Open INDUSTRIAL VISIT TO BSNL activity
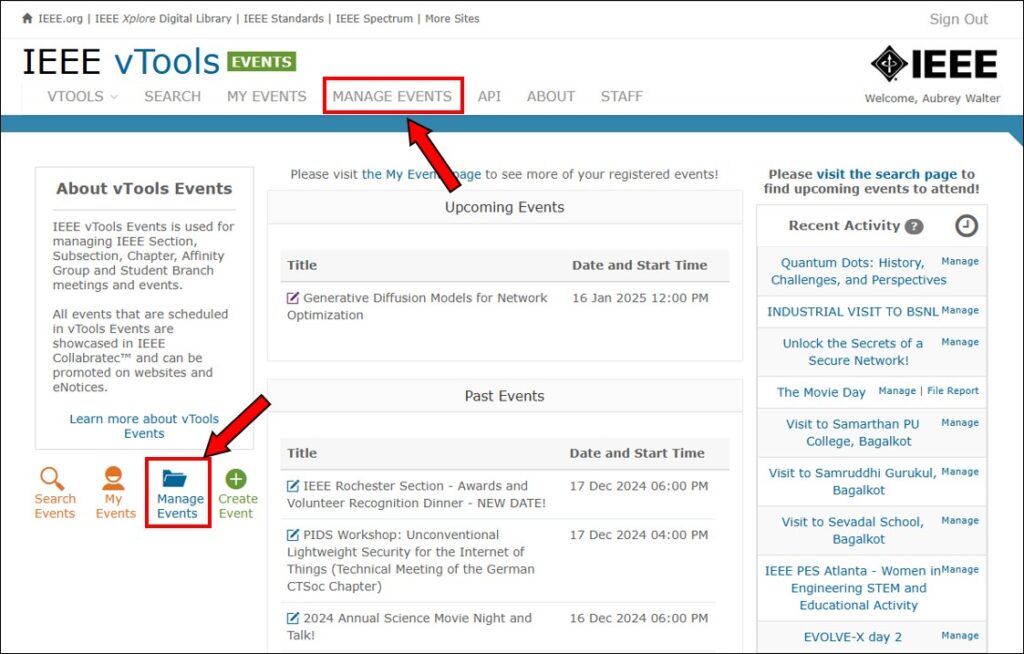This screenshot has width=1024, height=654. tap(852, 312)
